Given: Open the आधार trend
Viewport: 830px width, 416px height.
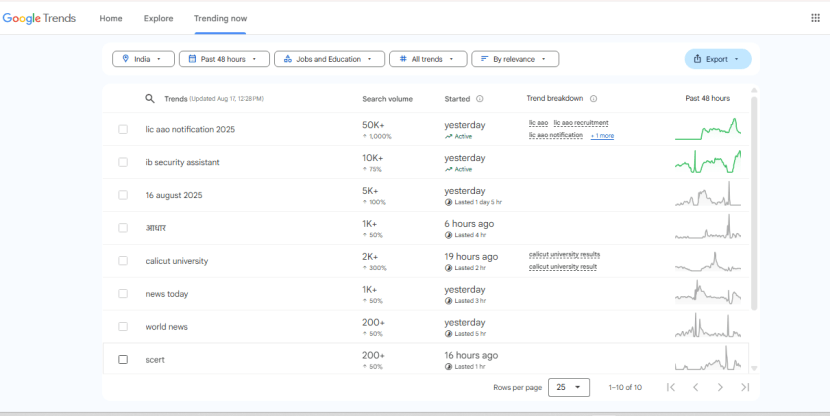Looking at the screenshot, I should click(156, 228).
